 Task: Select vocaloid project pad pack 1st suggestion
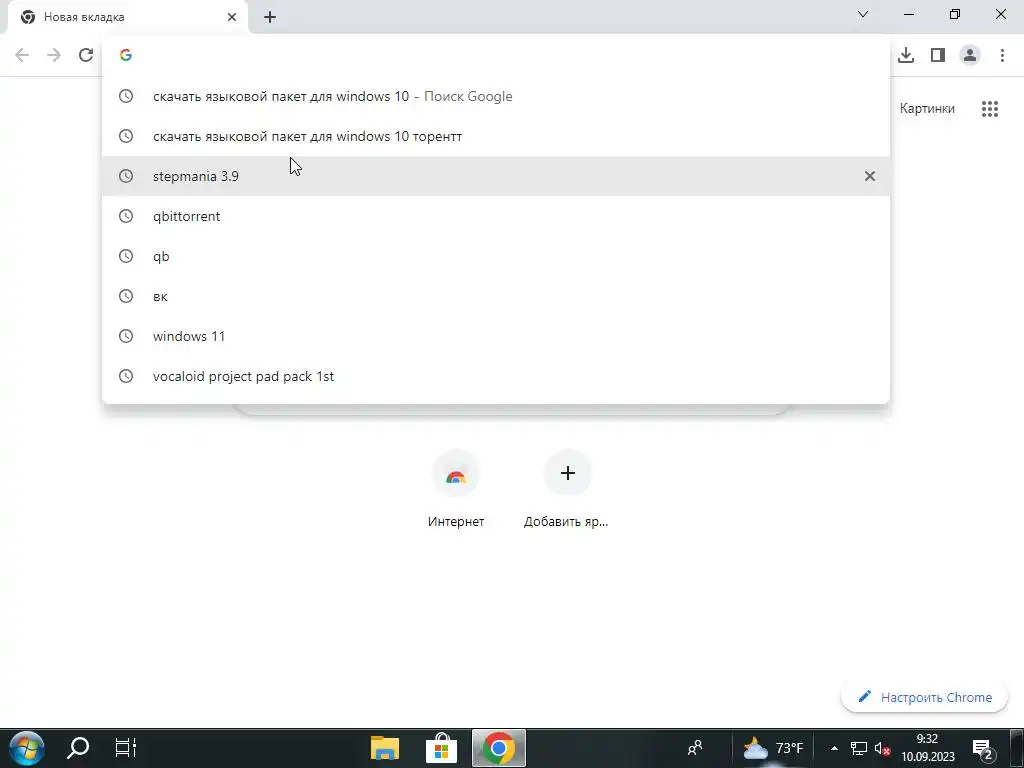(x=496, y=376)
